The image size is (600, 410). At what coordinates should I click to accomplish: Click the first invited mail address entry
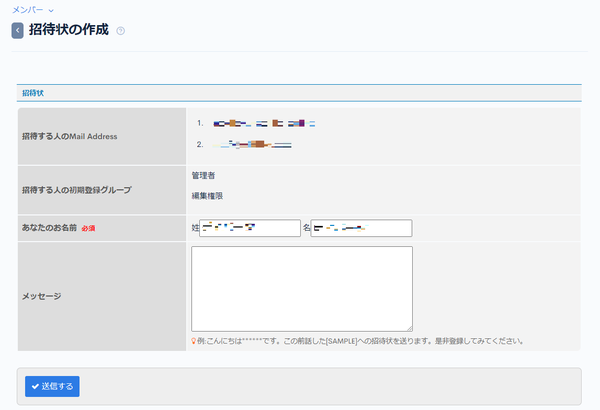[x=264, y=123]
